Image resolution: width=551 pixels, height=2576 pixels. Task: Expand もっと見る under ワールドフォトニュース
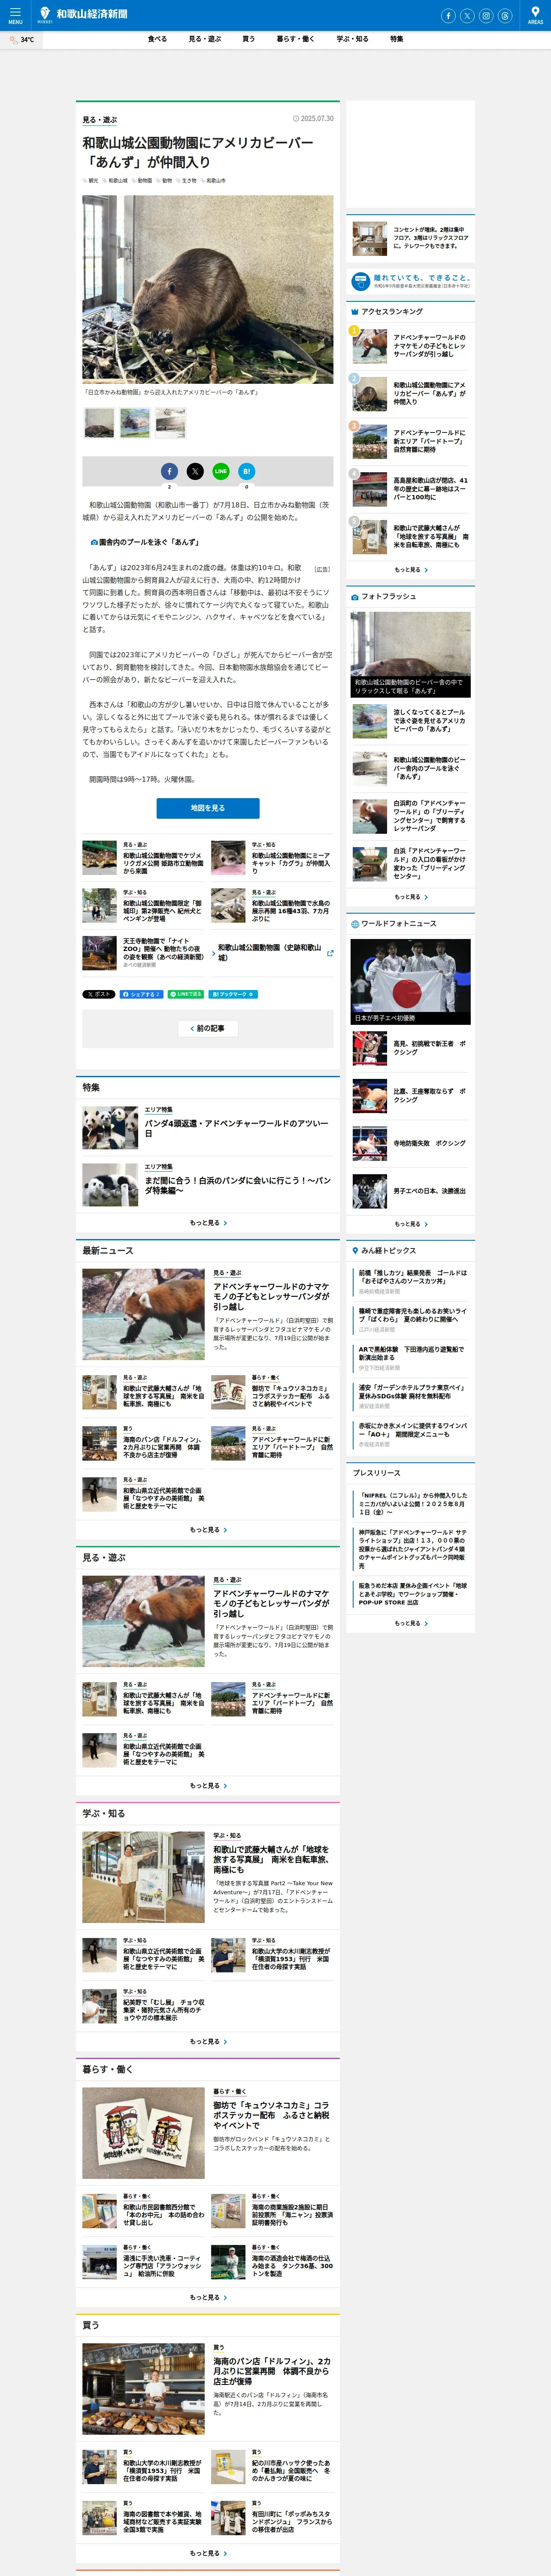(x=411, y=1224)
